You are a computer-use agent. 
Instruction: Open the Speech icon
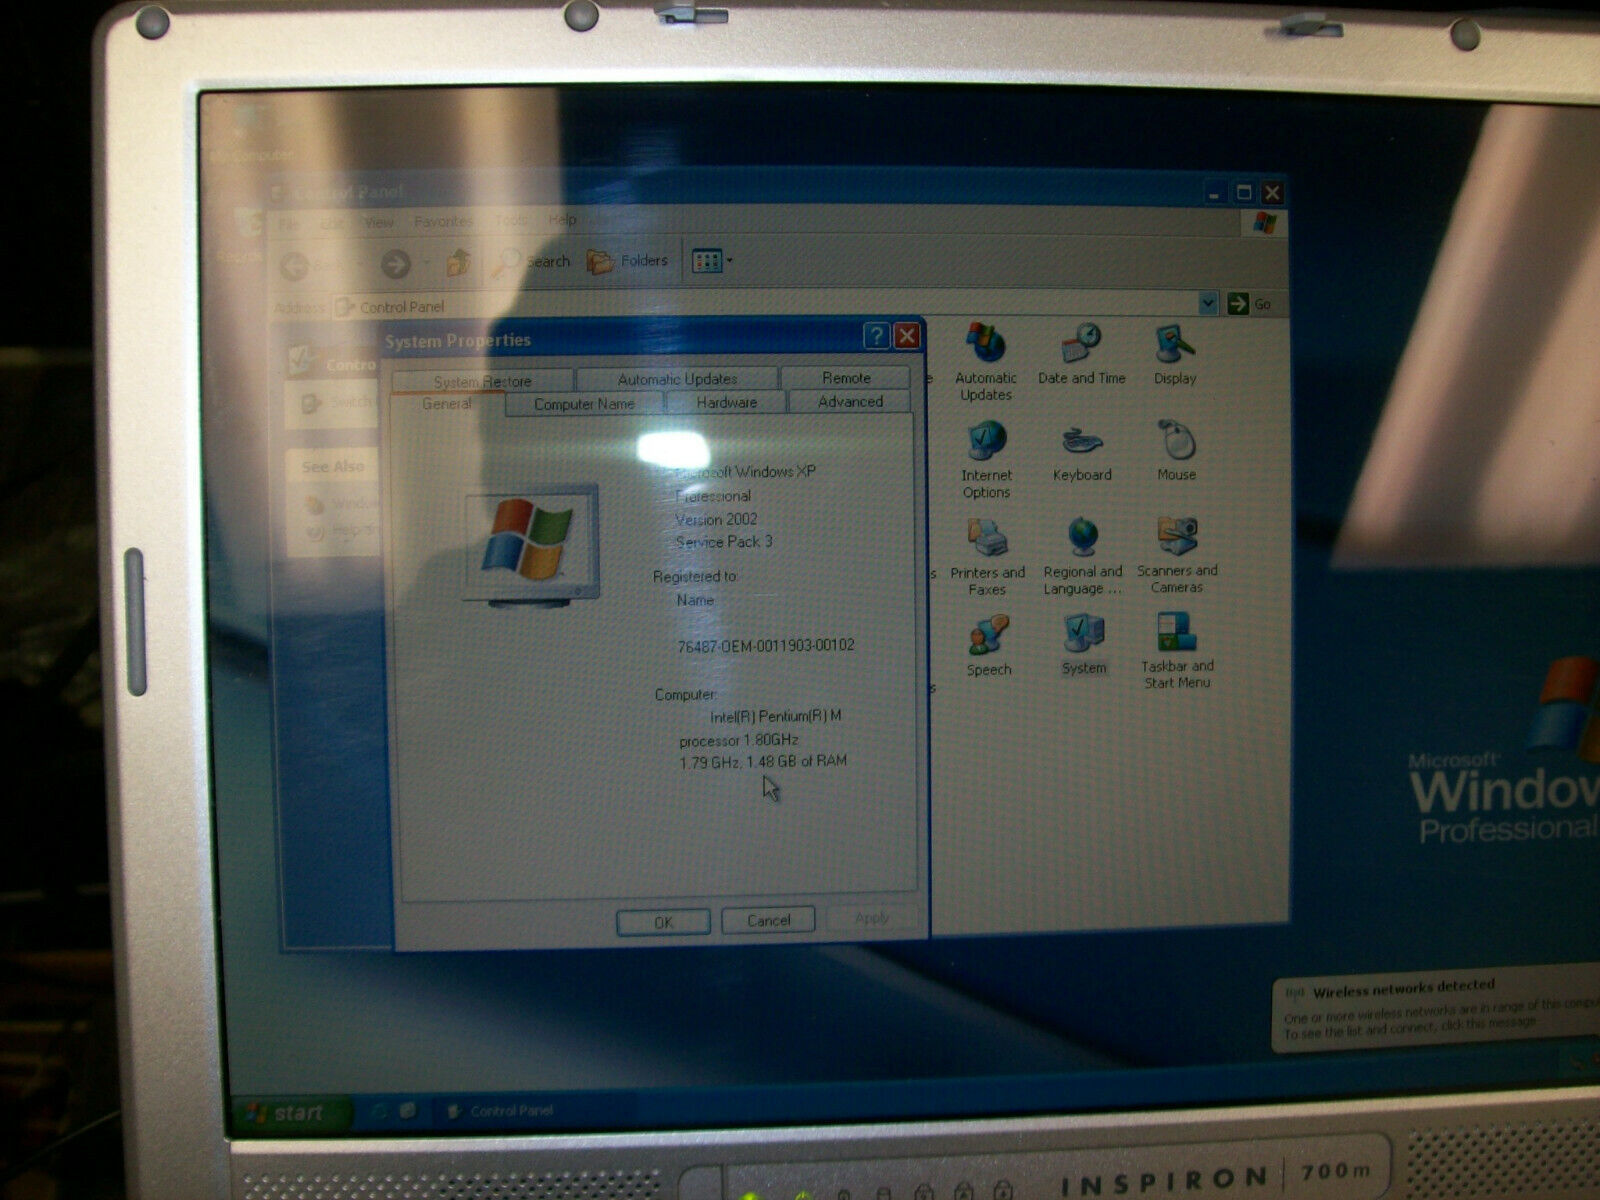(988, 646)
